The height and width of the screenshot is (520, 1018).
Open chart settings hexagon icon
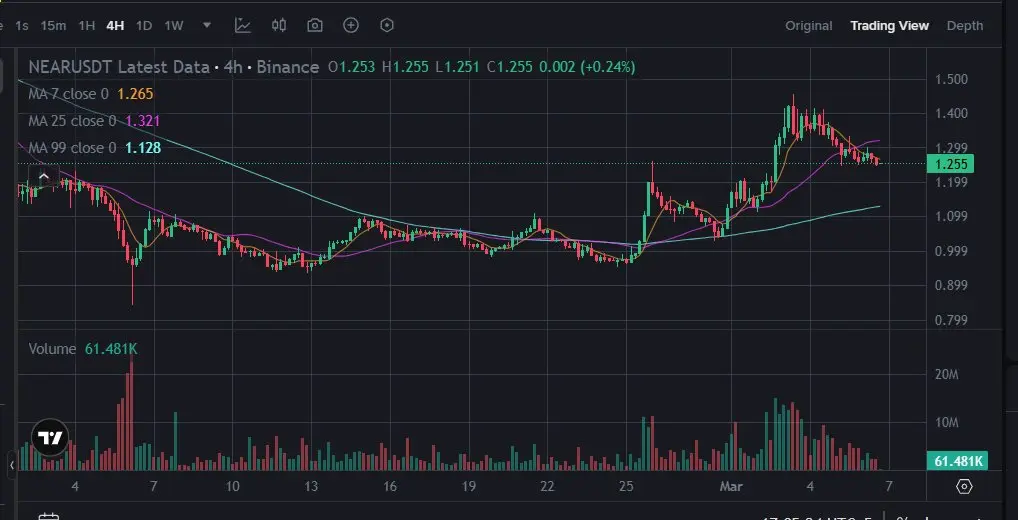387,25
